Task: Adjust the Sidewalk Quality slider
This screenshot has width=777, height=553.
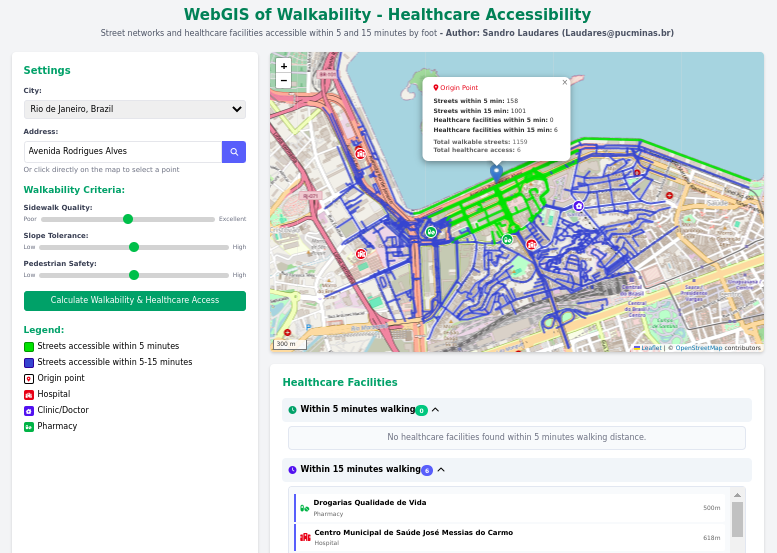Action: click(128, 218)
